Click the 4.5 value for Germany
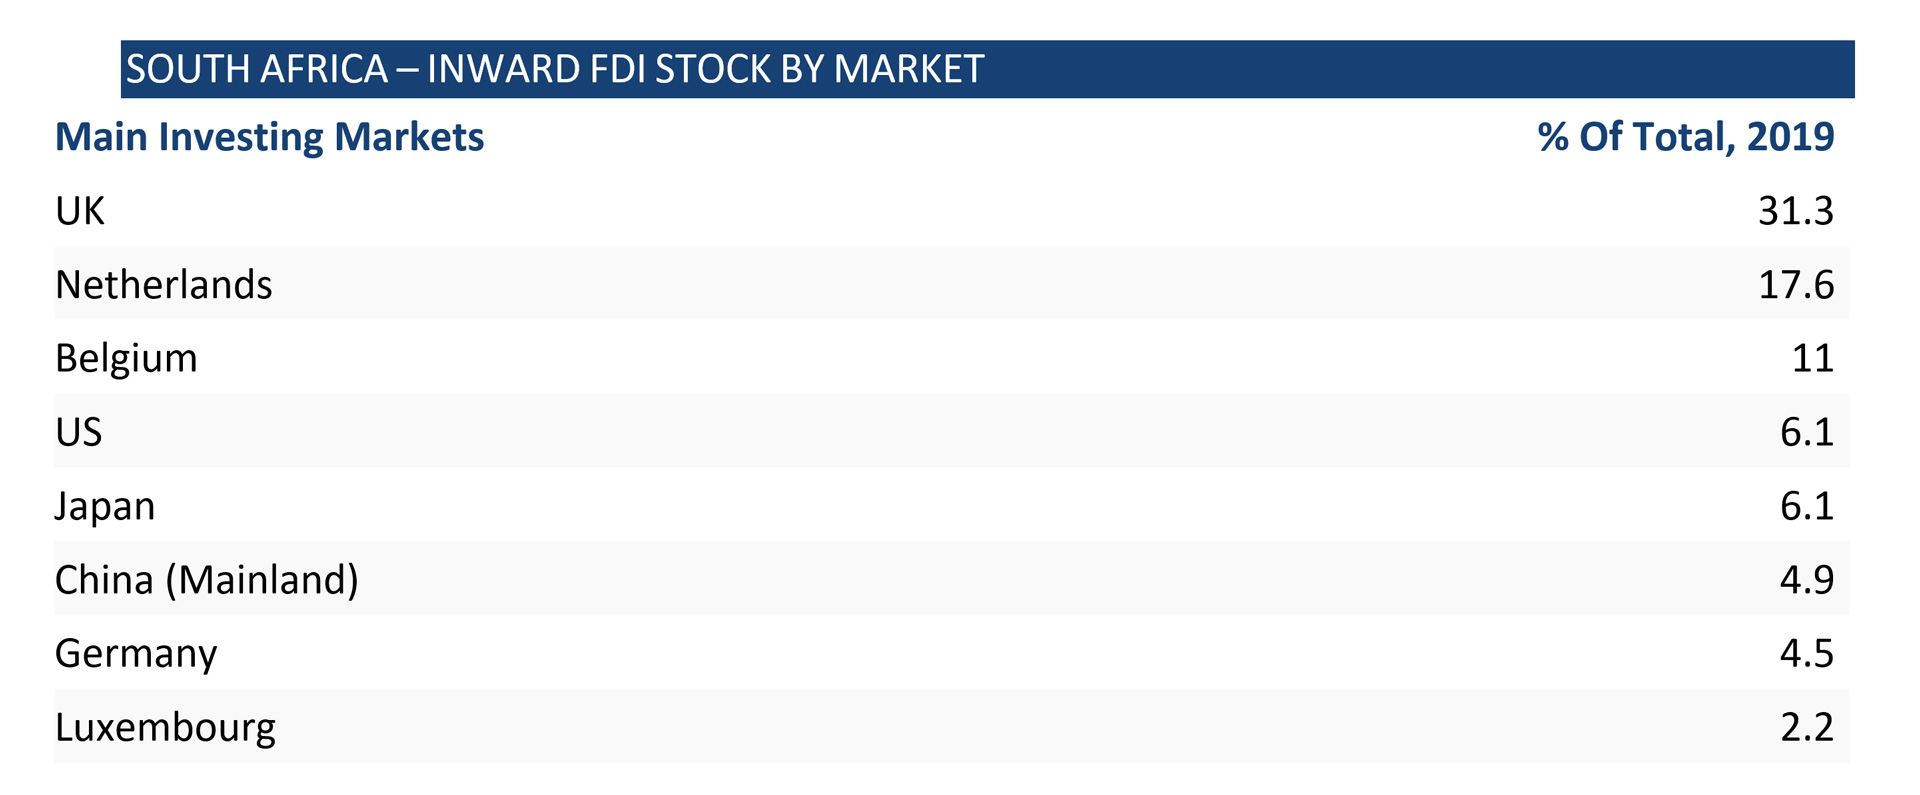The height and width of the screenshot is (795, 1920). [1806, 653]
